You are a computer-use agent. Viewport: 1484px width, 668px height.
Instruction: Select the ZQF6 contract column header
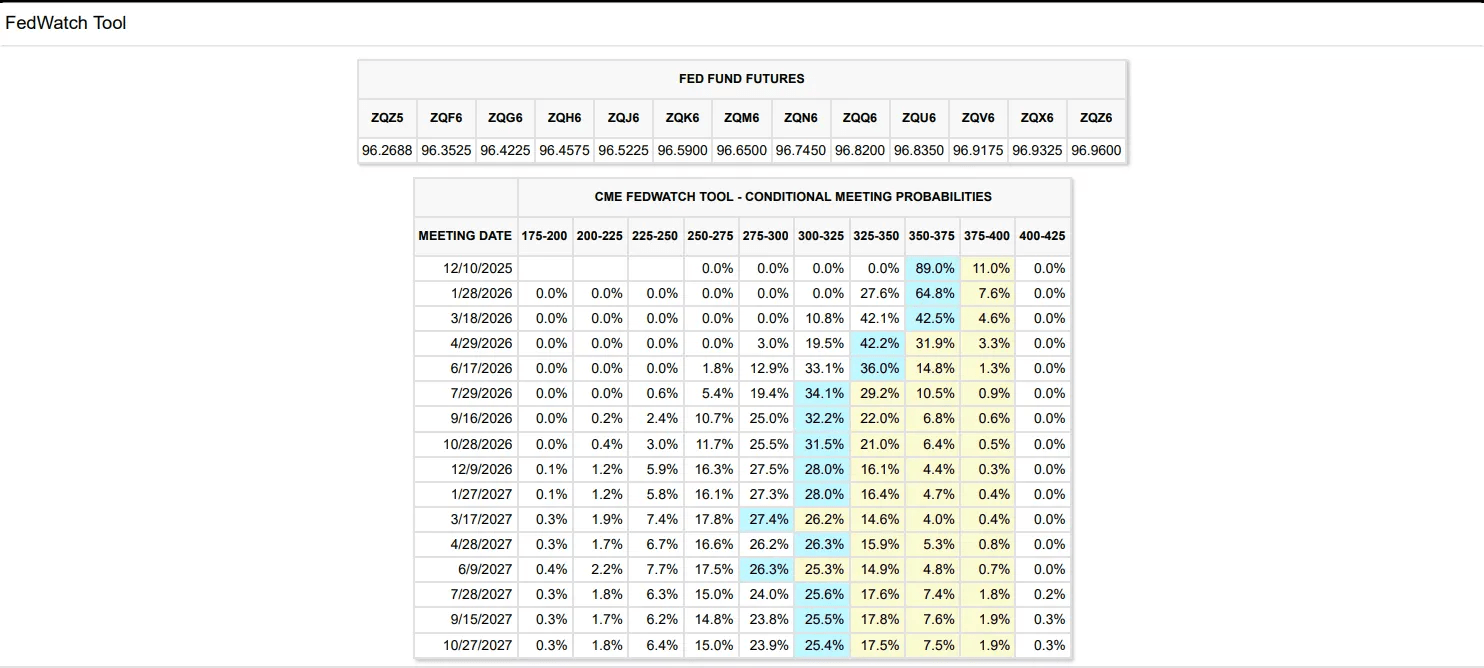[446, 118]
